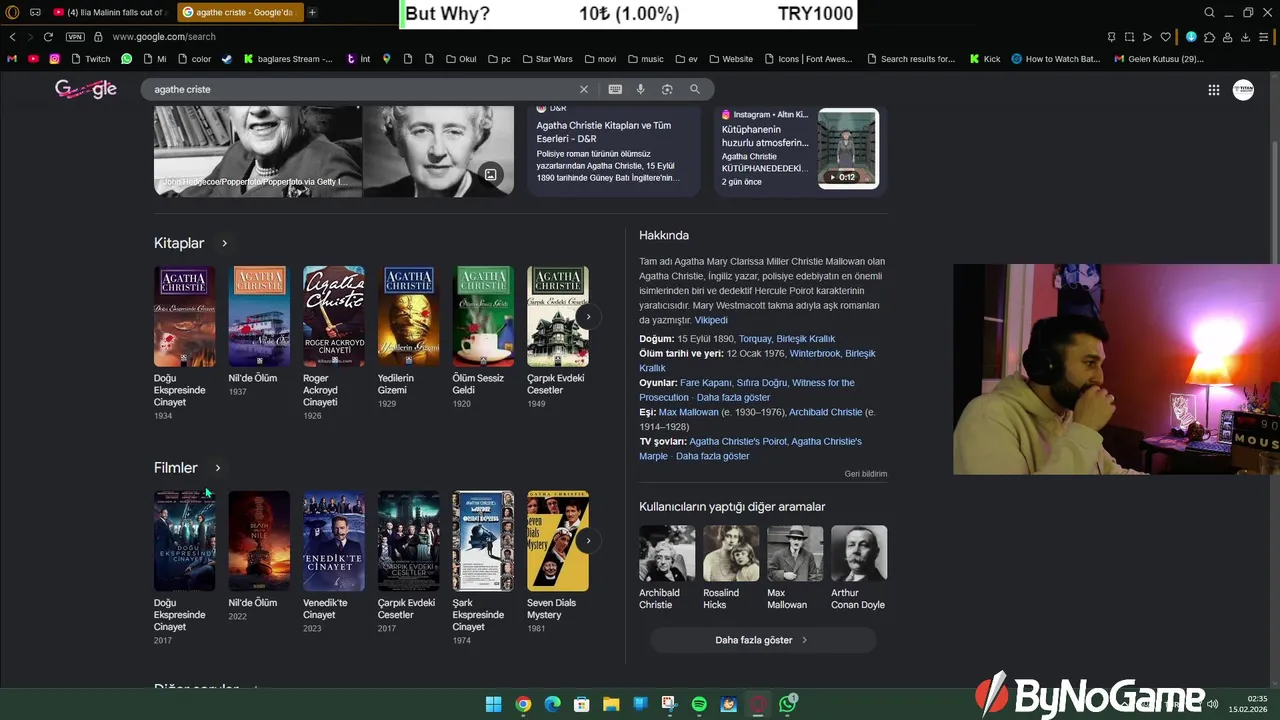Viewport: 1280px width, 720px height.
Task: Expand TV şovları with Daha fazla göster
Action: click(712, 456)
